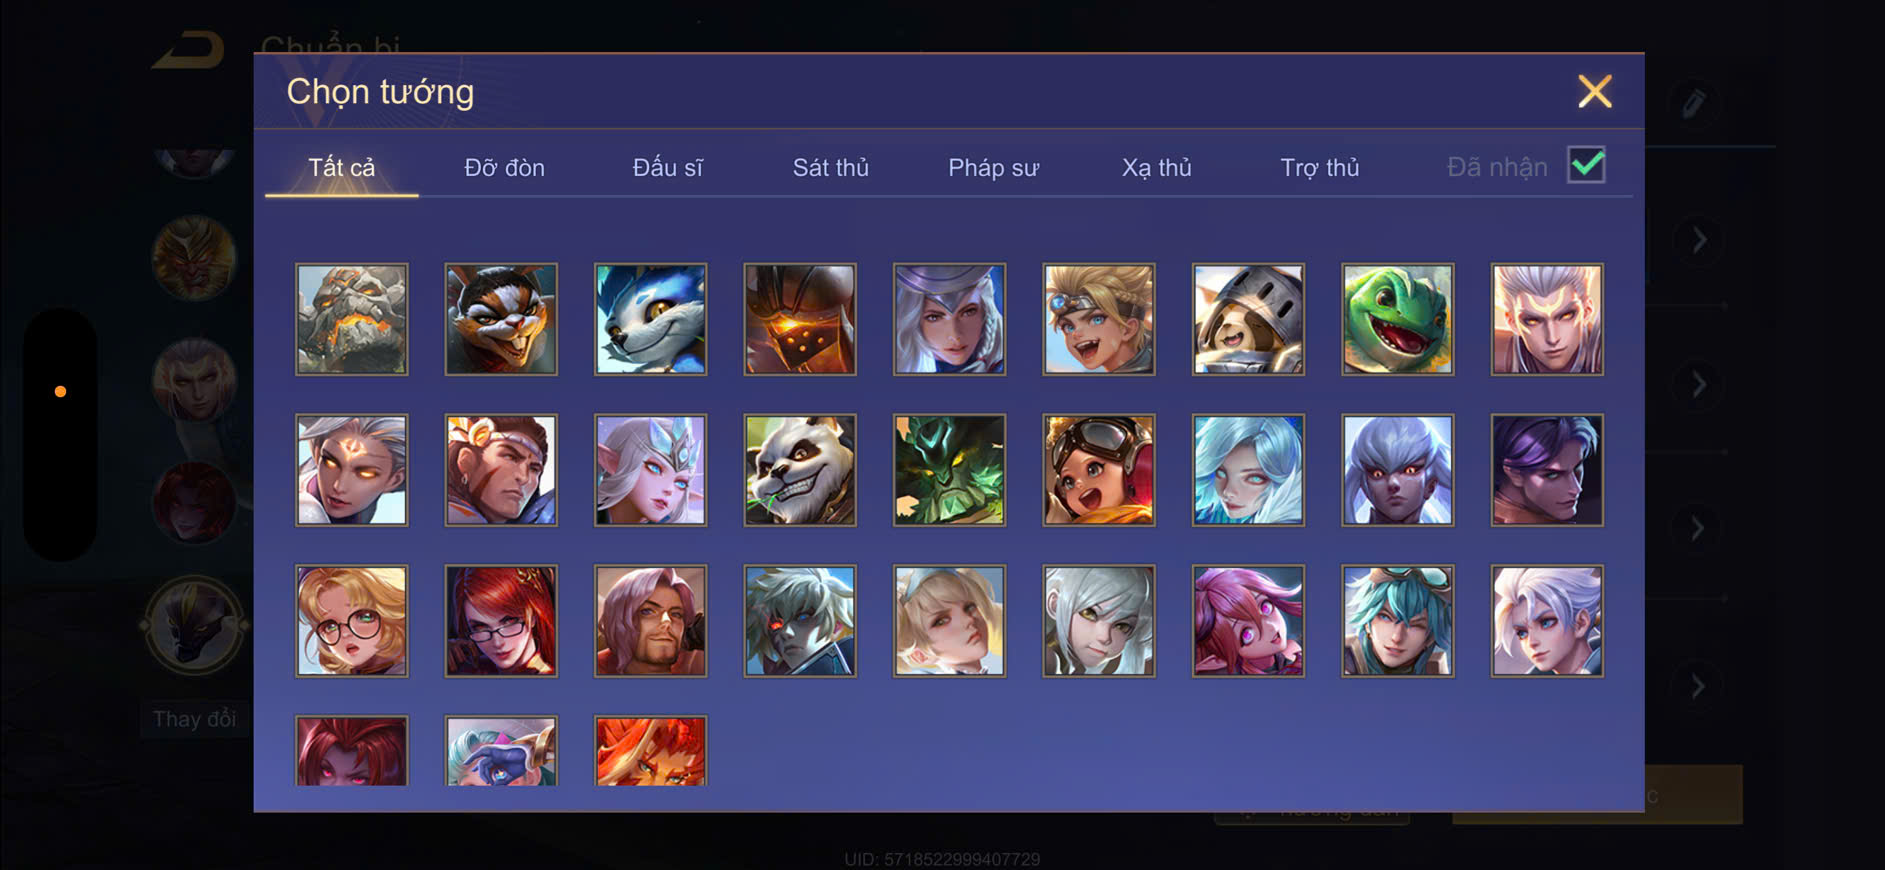Select the Tất cả tab

point(342,167)
